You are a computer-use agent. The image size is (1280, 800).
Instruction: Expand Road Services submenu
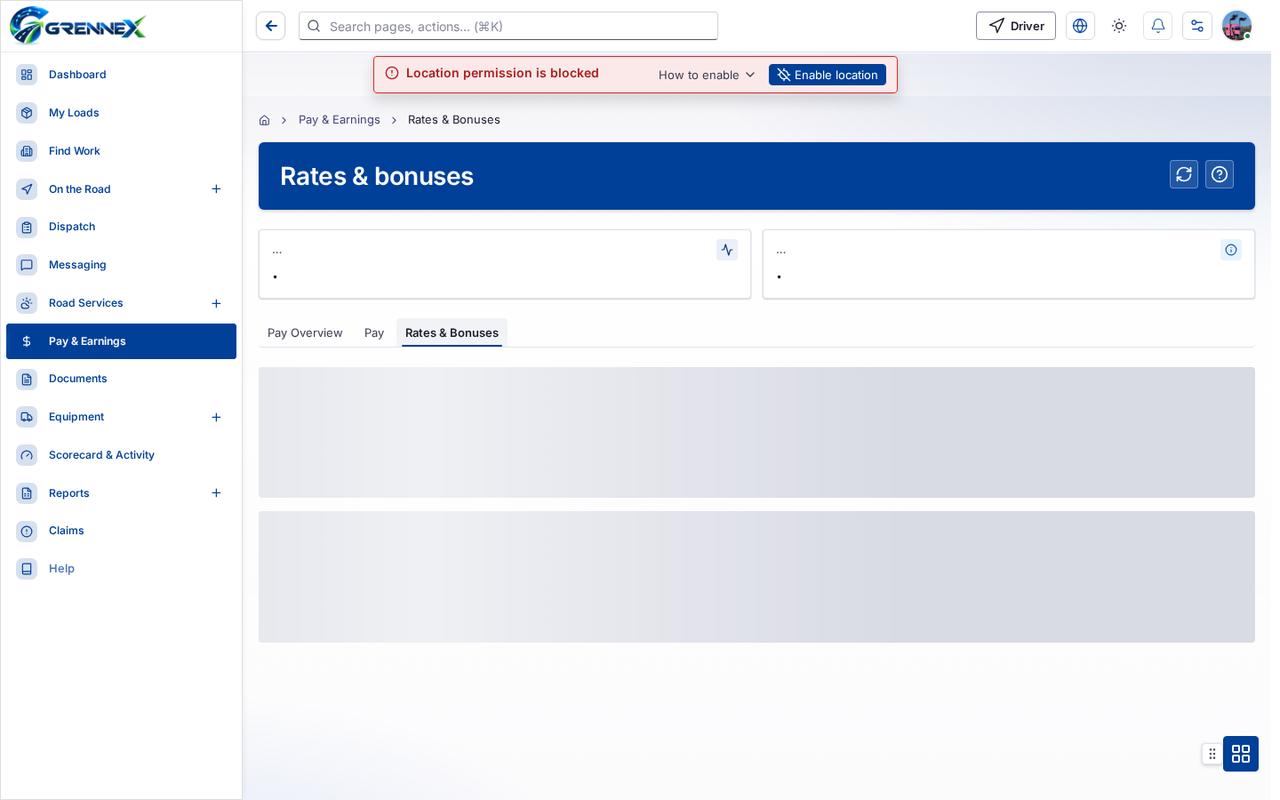216,303
